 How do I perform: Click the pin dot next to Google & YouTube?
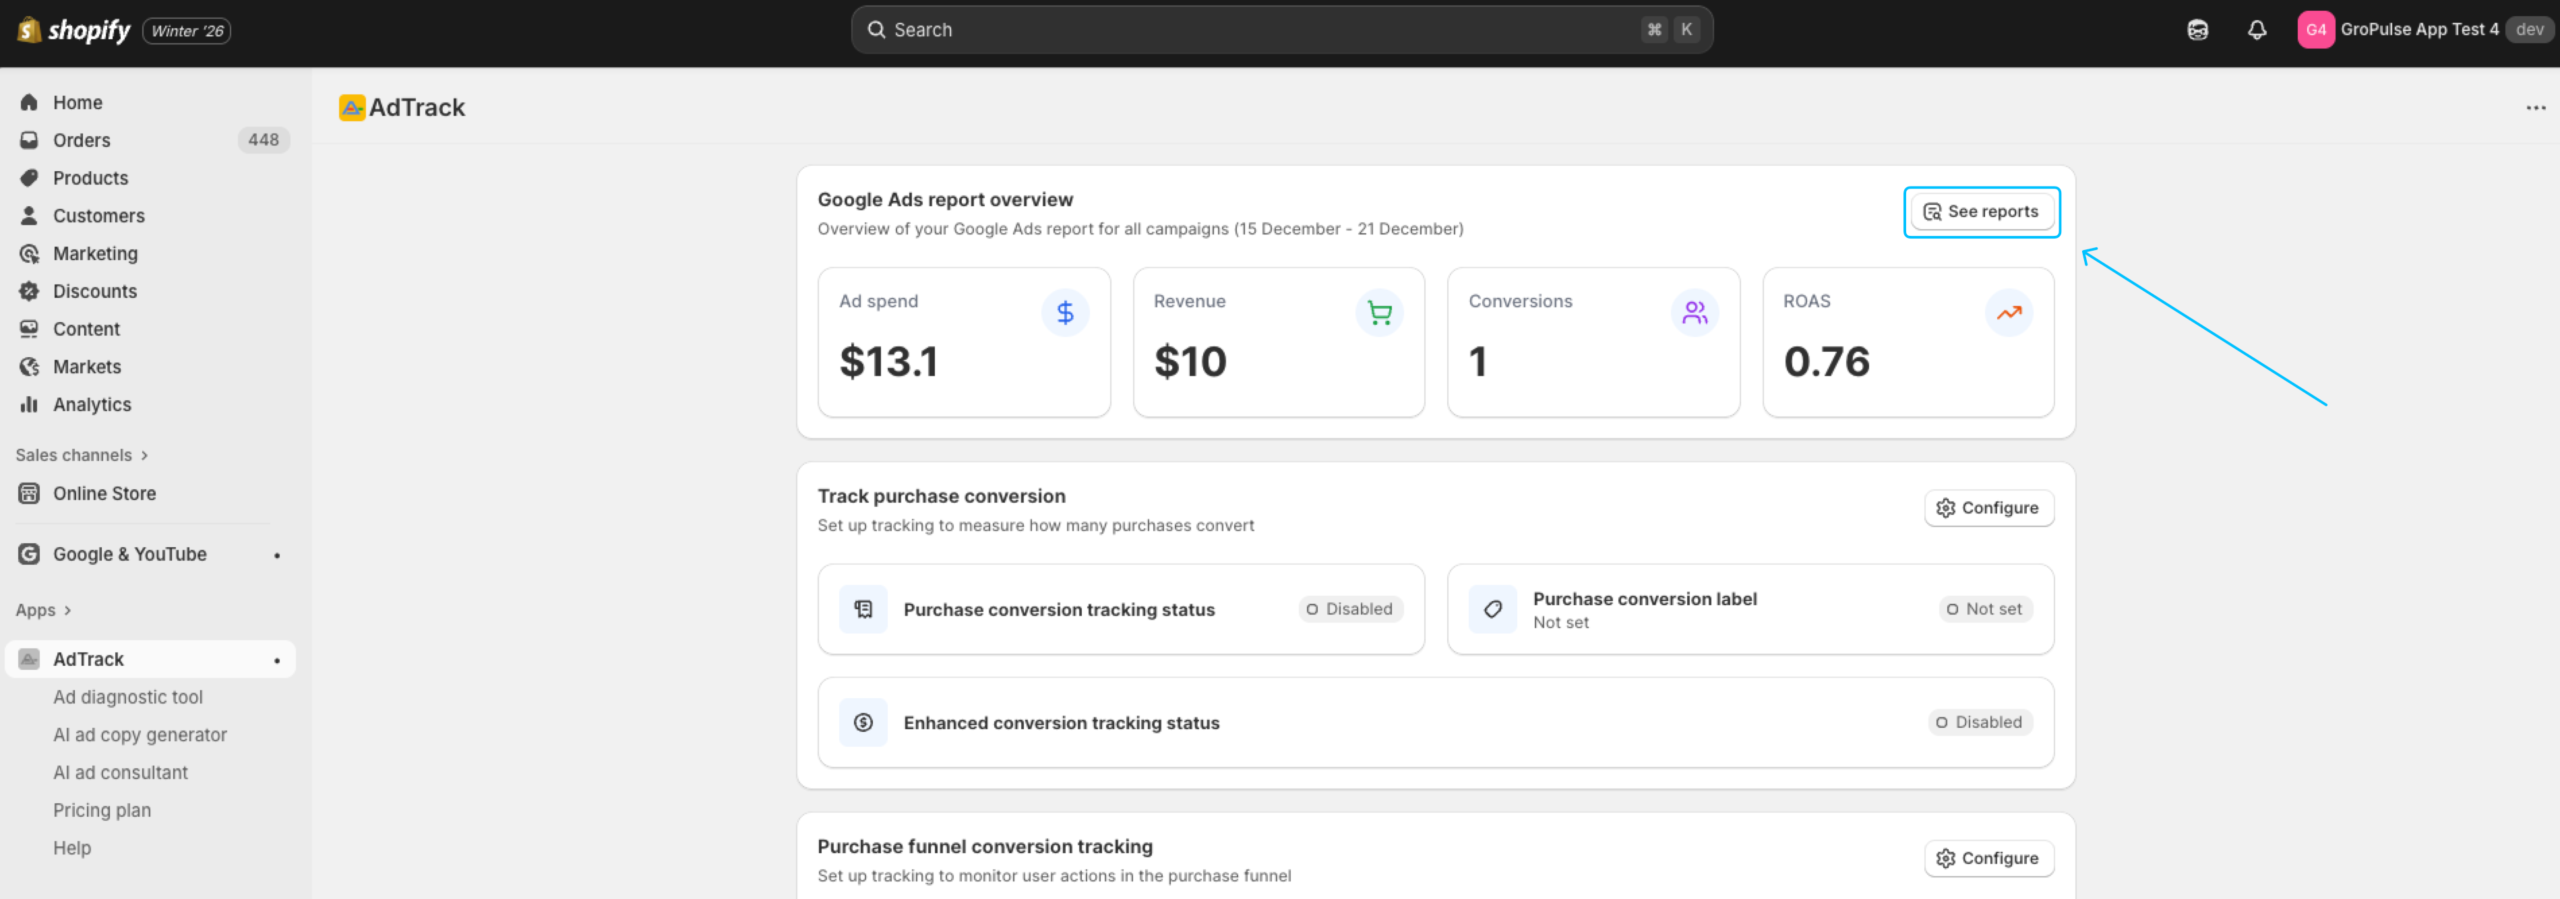277,555
